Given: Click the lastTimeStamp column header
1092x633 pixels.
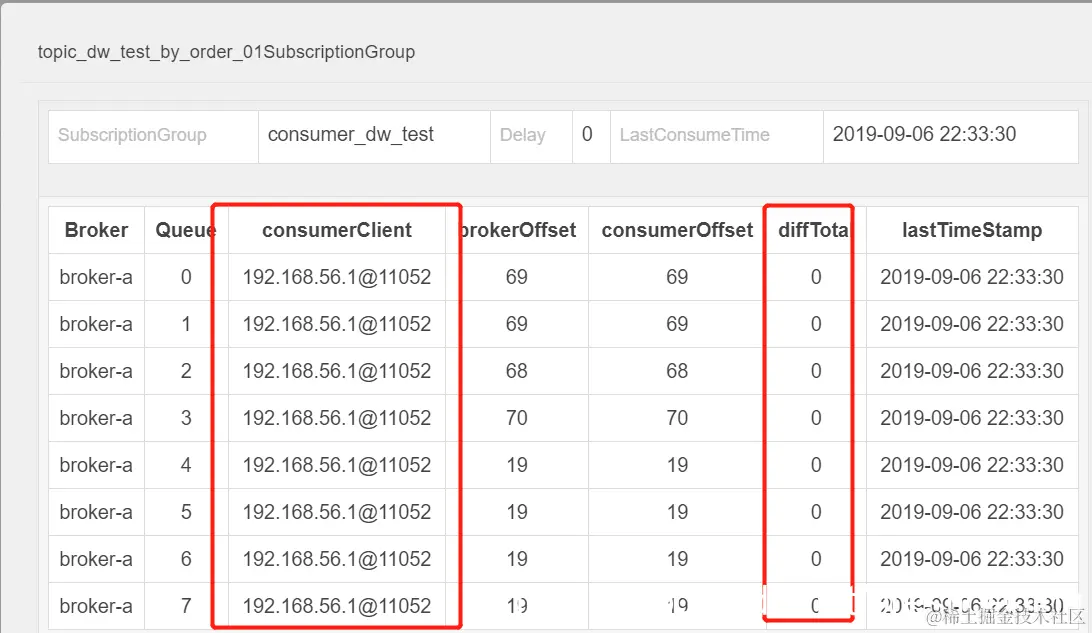Looking at the screenshot, I should pyautogui.click(x=972, y=230).
